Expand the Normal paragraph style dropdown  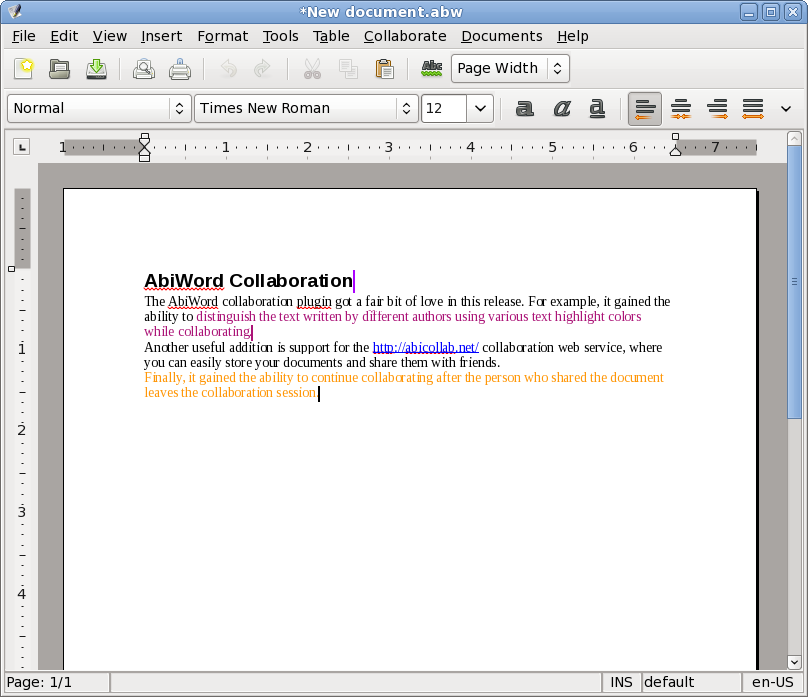[99, 108]
